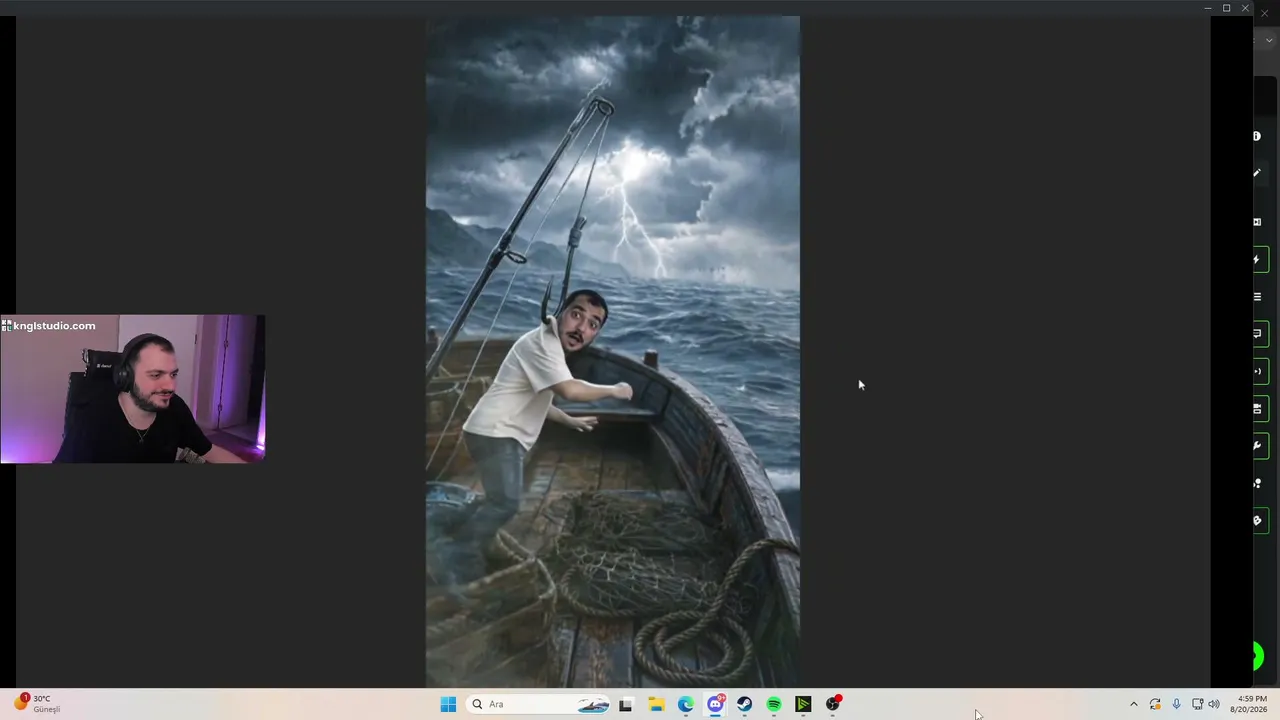Image resolution: width=1280 pixels, height=720 pixels.
Task: Open Spotify from the taskbar
Action: [x=774, y=704]
